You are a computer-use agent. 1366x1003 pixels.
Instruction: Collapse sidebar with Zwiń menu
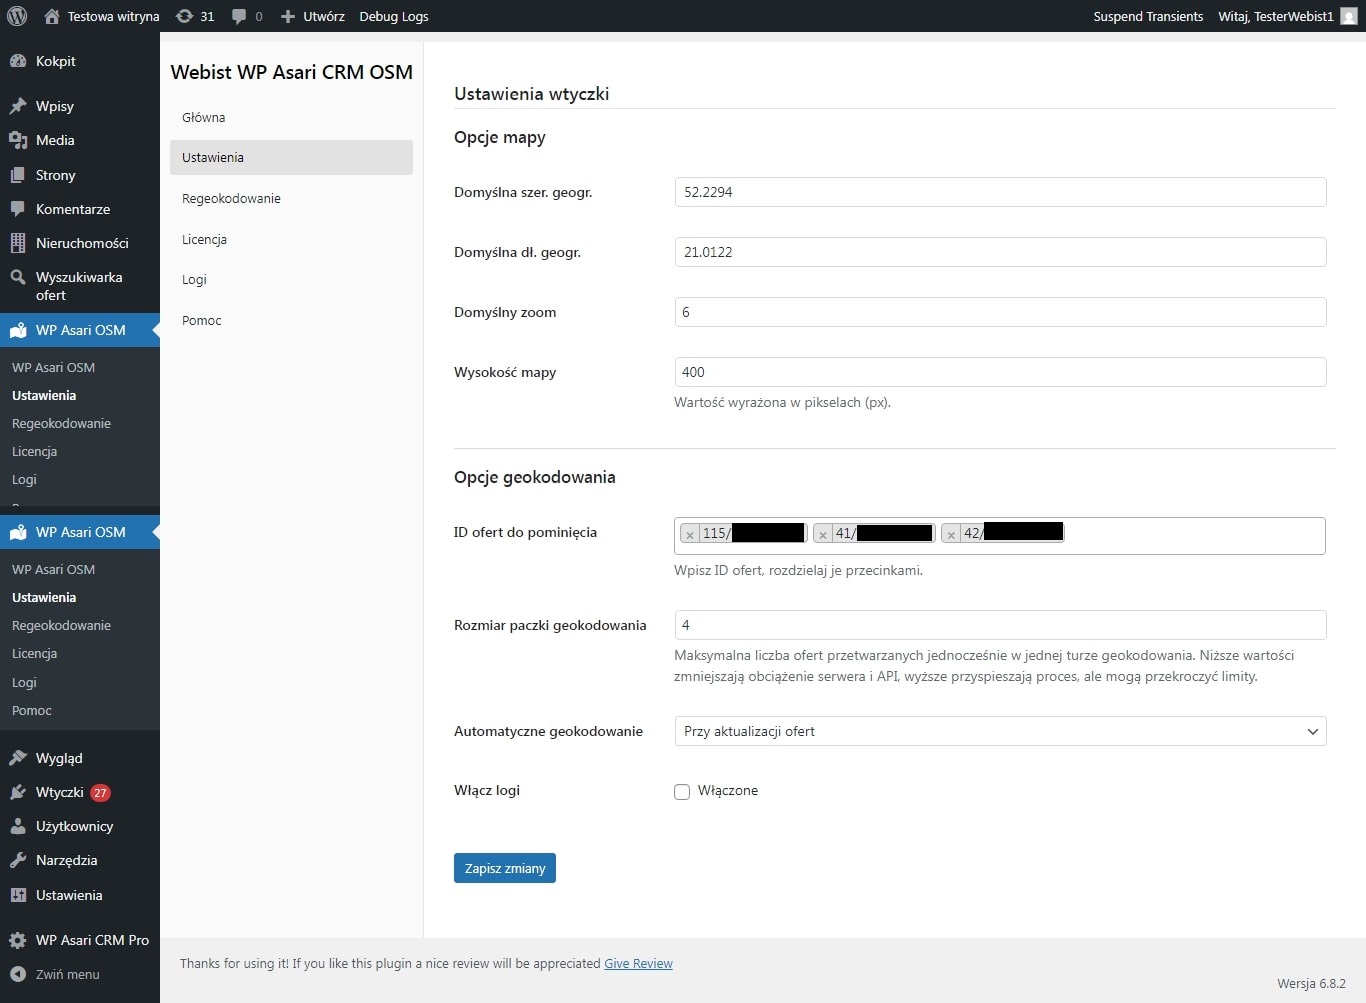[x=67, y=974]
